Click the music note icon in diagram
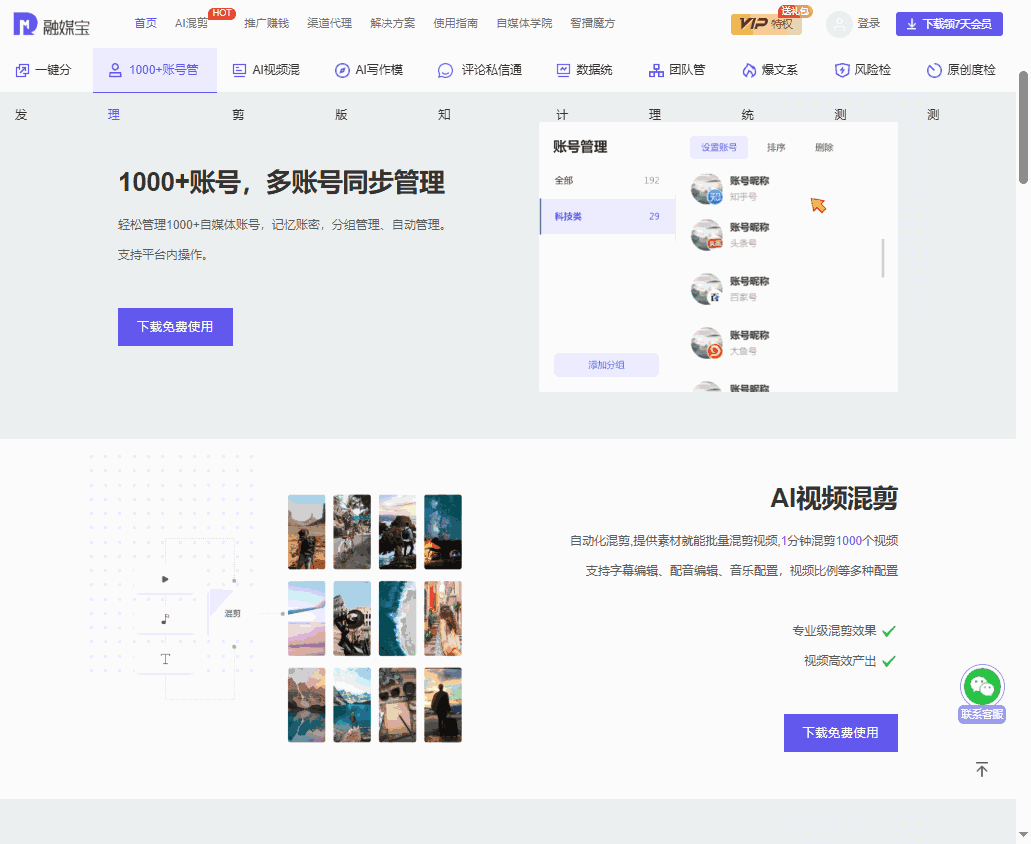1031x844 pixels. (165, 619)
